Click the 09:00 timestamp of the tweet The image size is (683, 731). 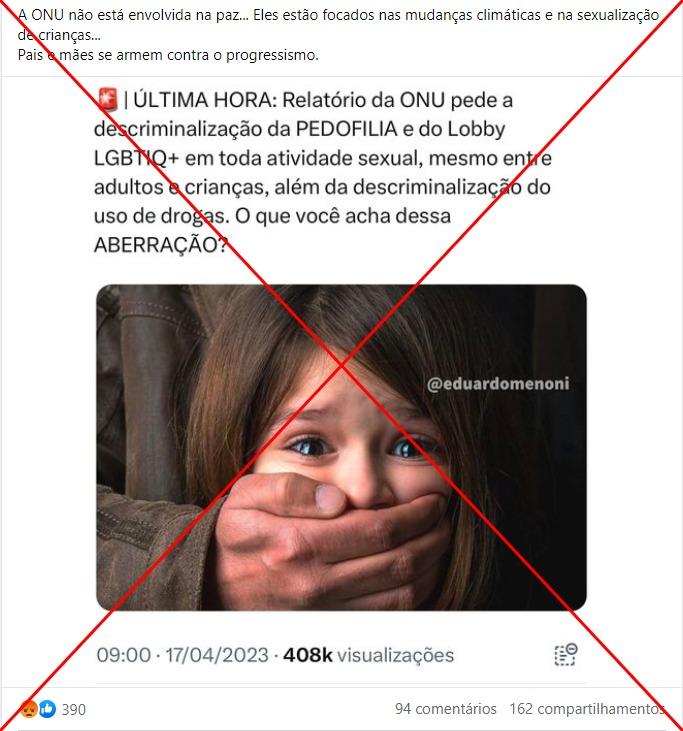(124, 655)
